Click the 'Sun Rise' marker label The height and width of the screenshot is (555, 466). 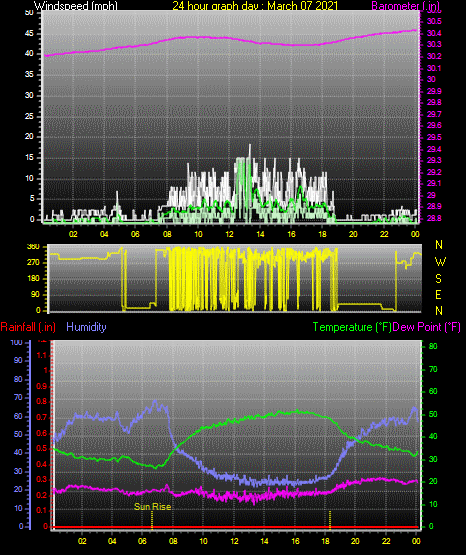coord(153,507)
